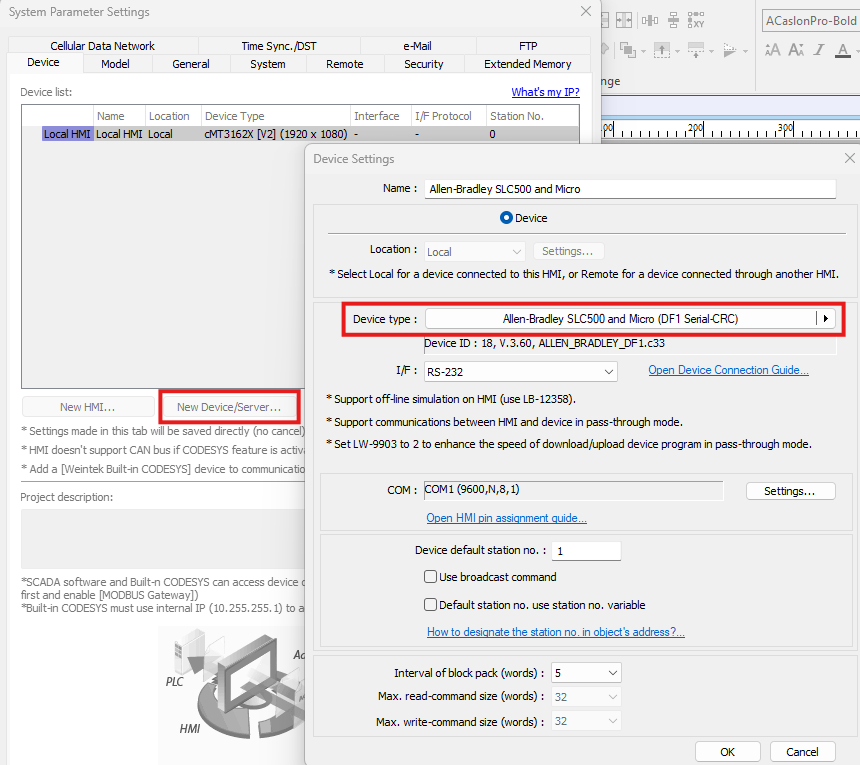Open dropdown arrow next to flip icon
The image size is (860, 765).
click(745, 52)
